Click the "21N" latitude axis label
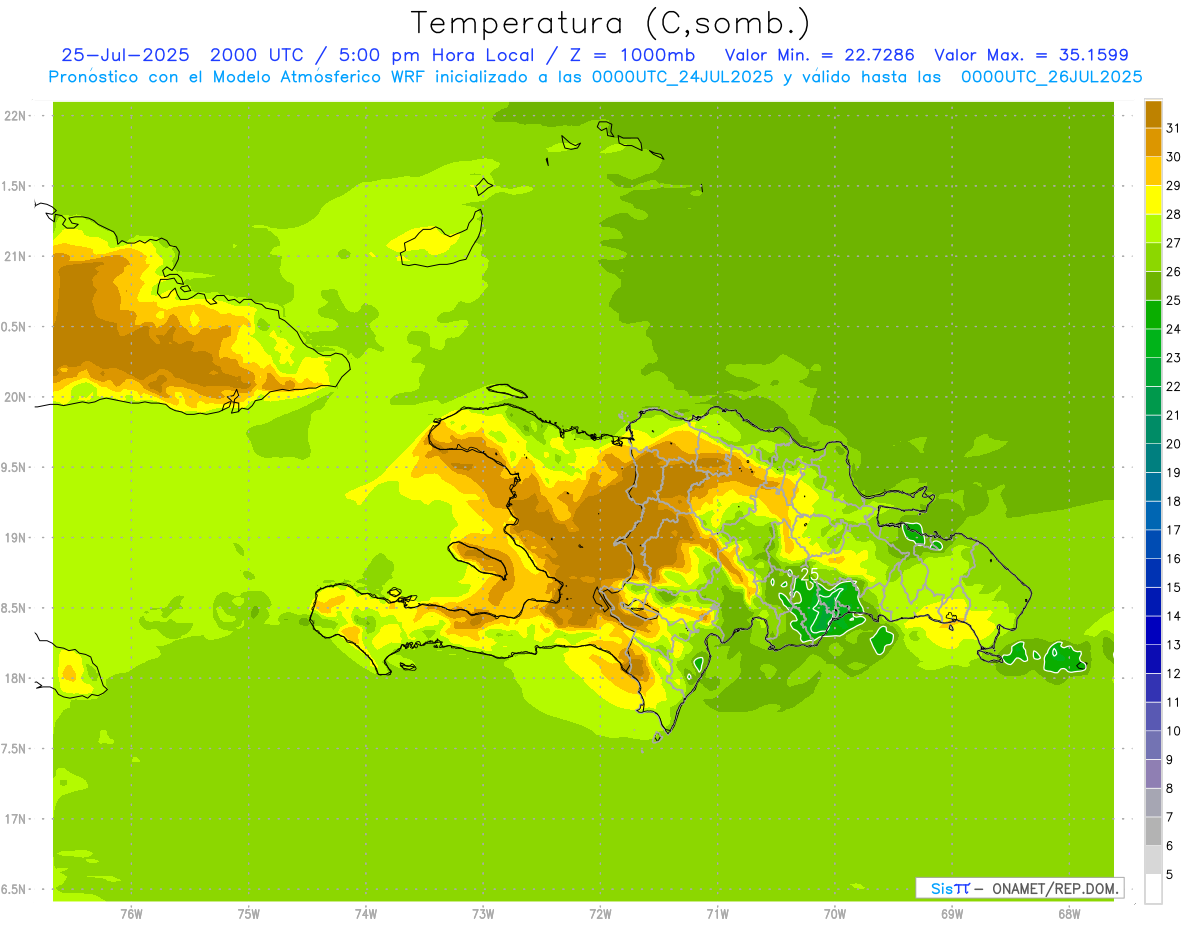 point(15,256)
